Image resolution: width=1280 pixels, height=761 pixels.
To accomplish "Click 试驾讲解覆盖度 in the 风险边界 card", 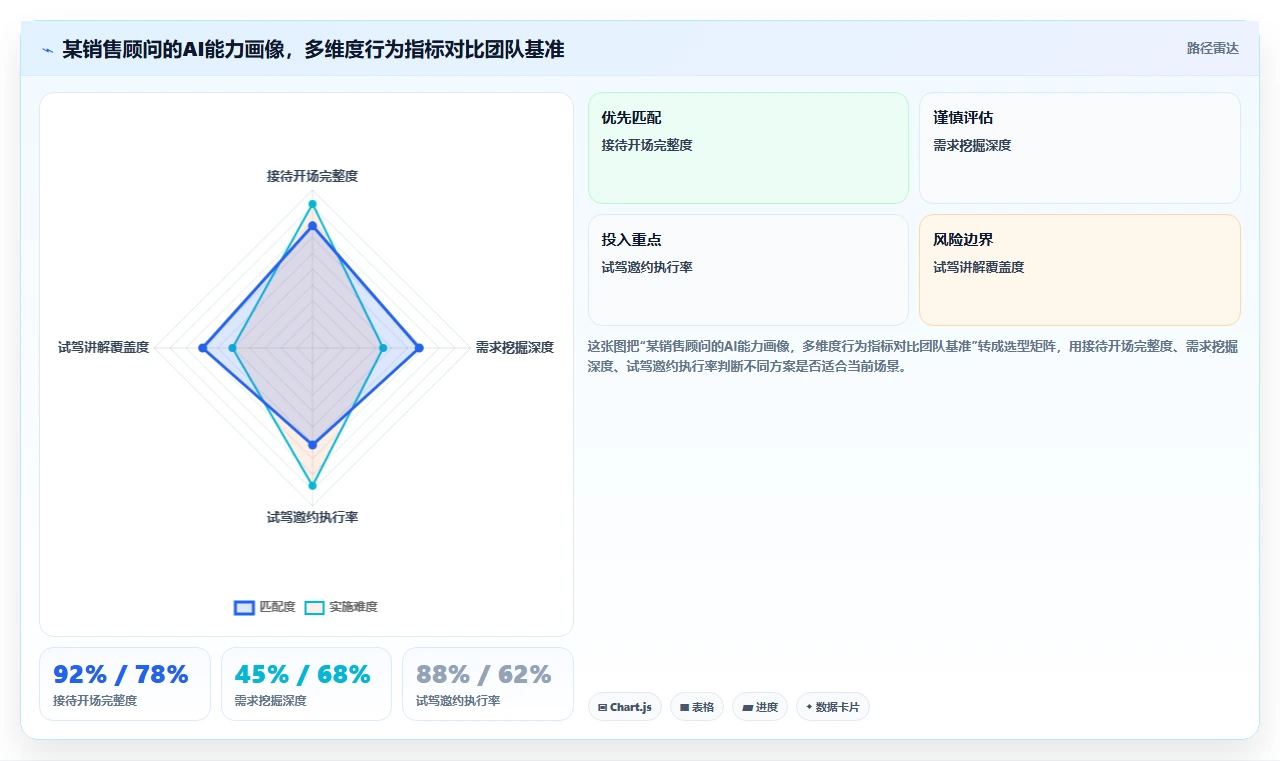I will click(978, 267).
